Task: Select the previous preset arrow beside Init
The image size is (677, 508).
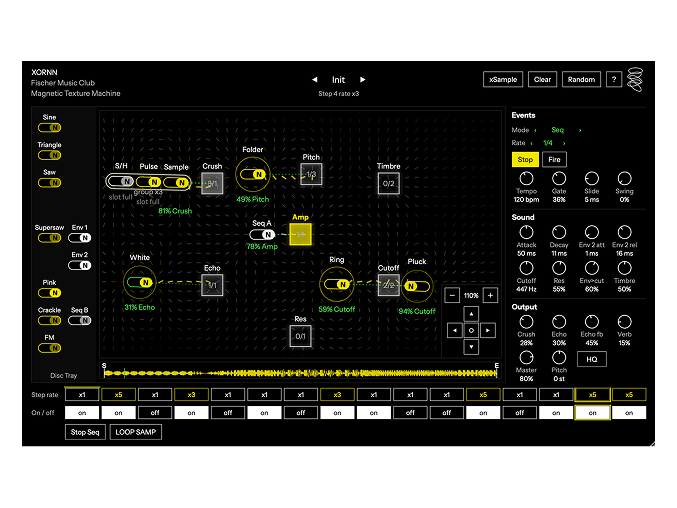Action: [315, 79]
